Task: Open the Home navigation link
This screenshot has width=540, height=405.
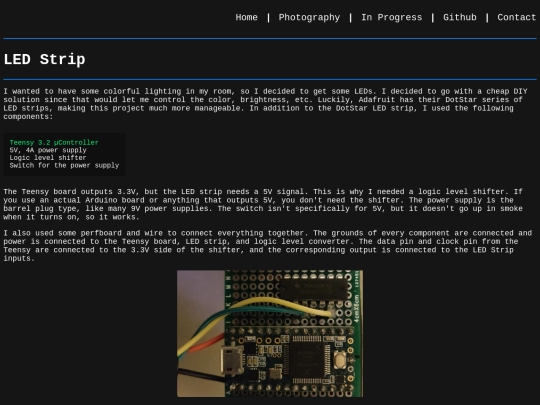Action: (x=246, y=17)
